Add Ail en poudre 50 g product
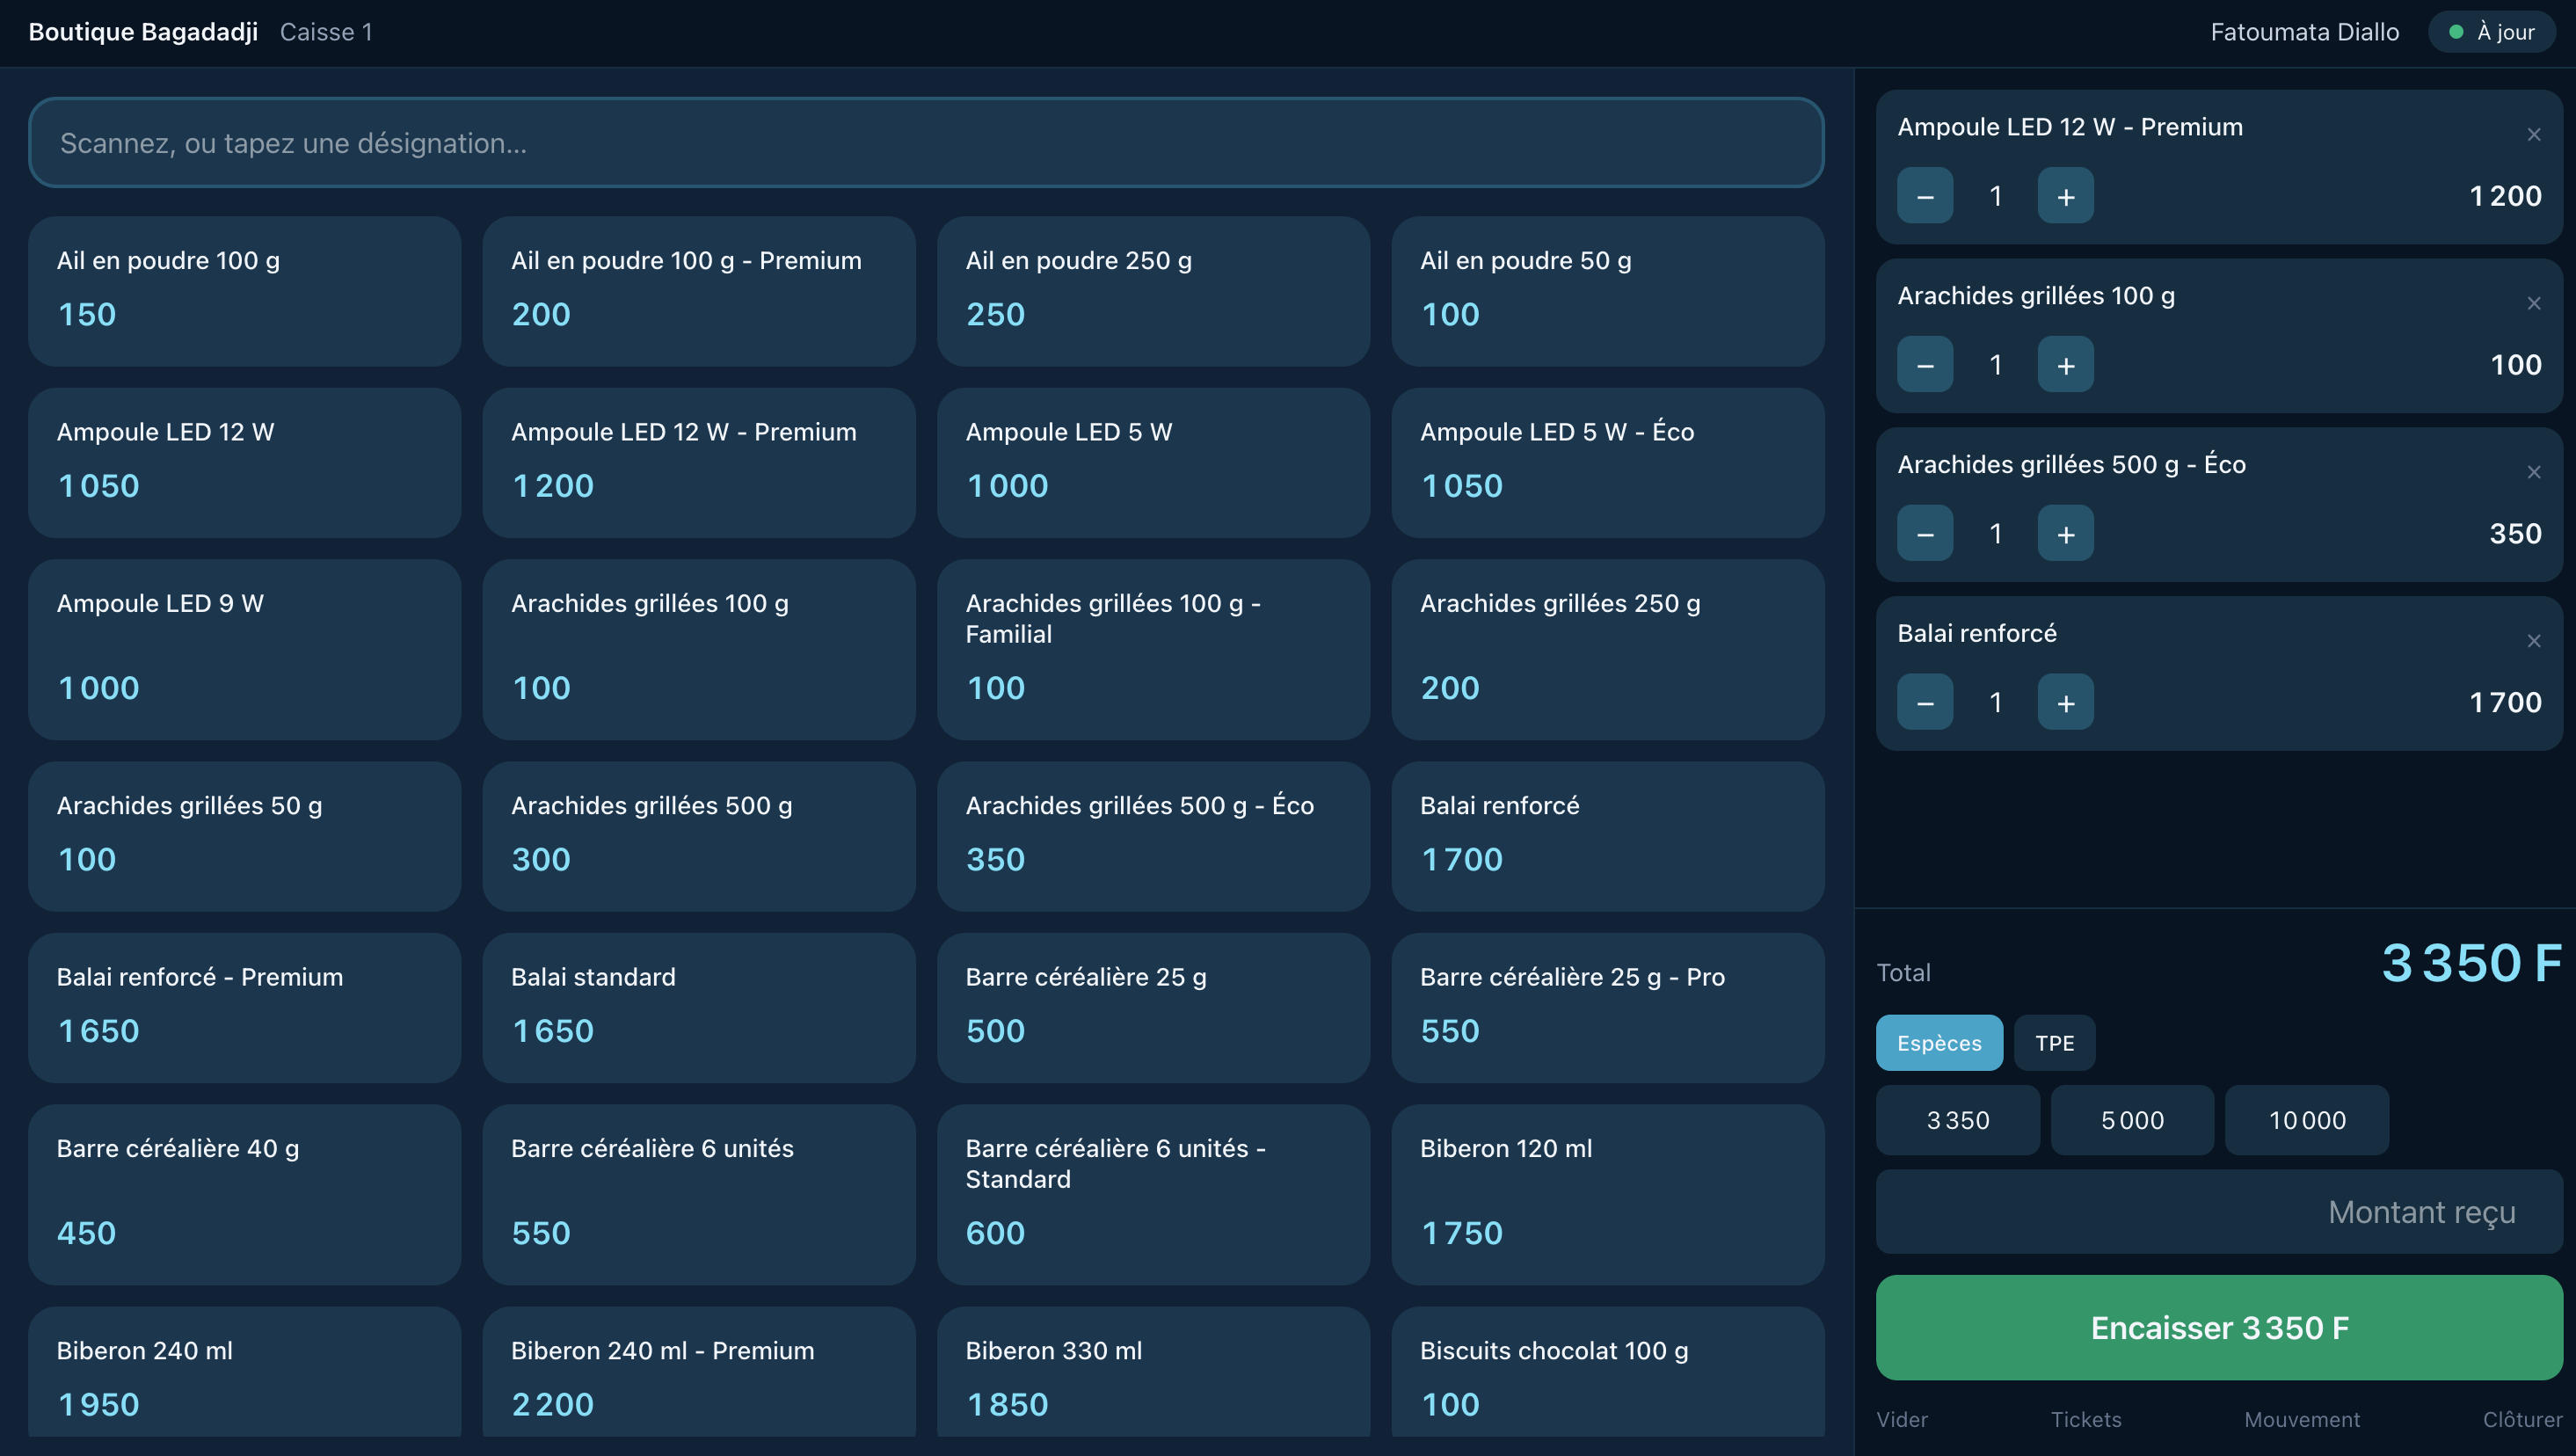2576x1456 pixels. (1607, 291)
